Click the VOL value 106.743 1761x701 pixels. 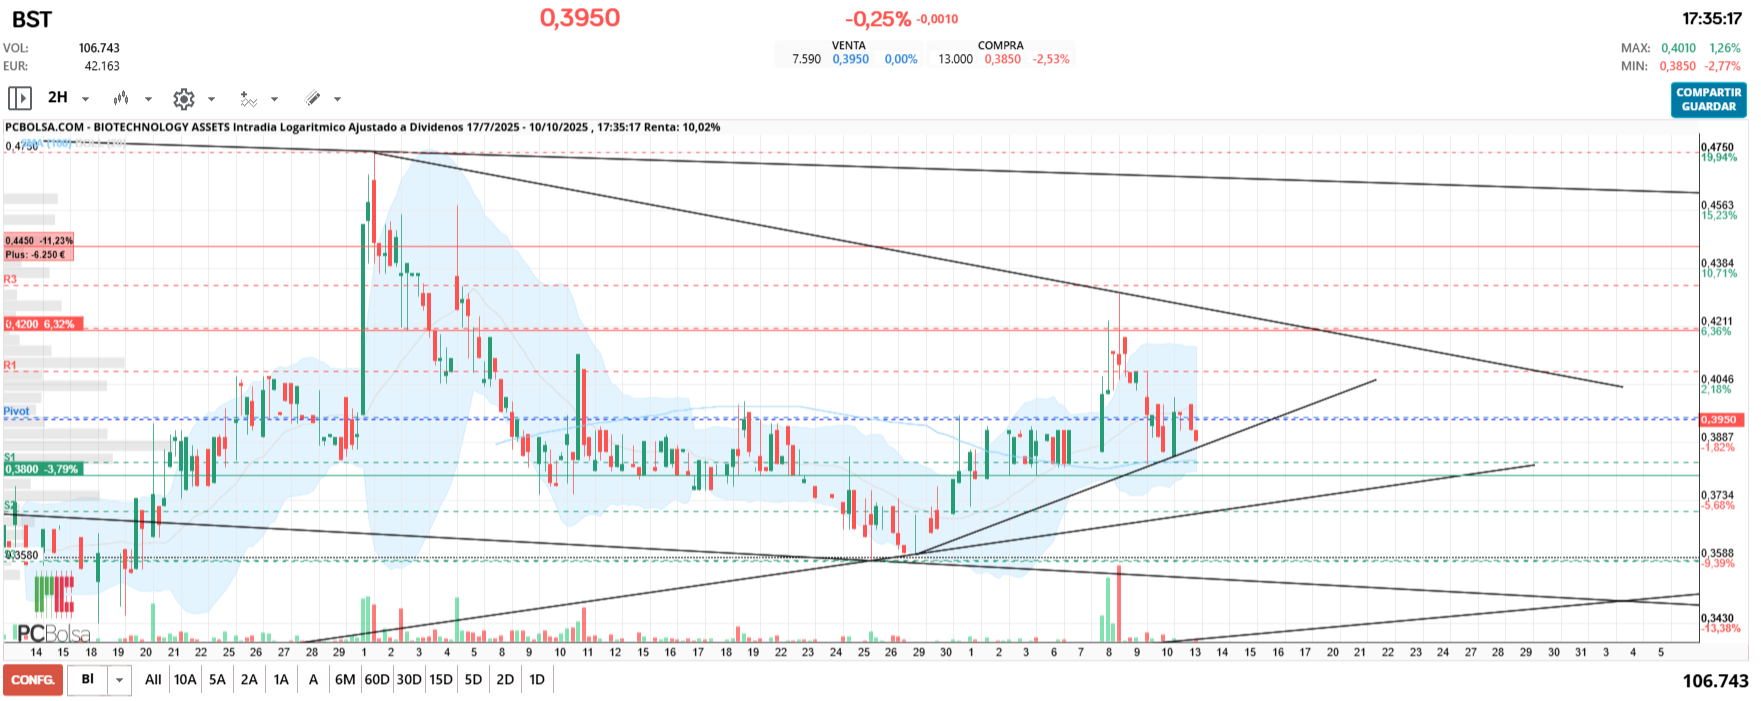pos(99,48)
